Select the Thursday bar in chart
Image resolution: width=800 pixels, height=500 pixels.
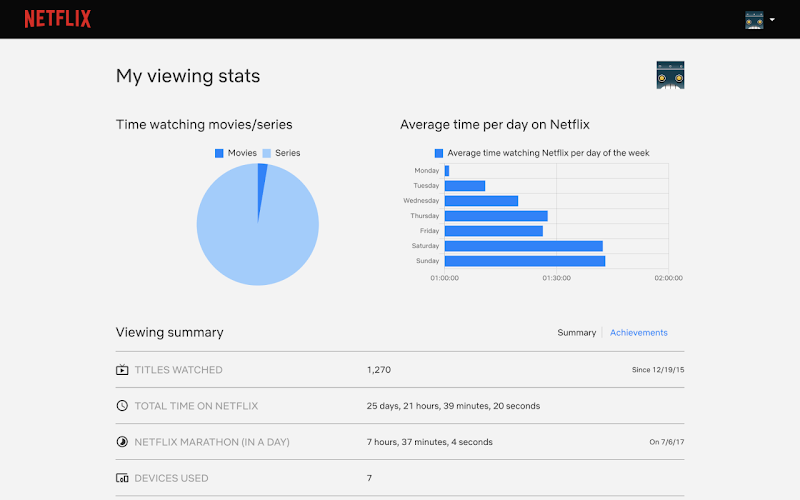click(496, 216)
